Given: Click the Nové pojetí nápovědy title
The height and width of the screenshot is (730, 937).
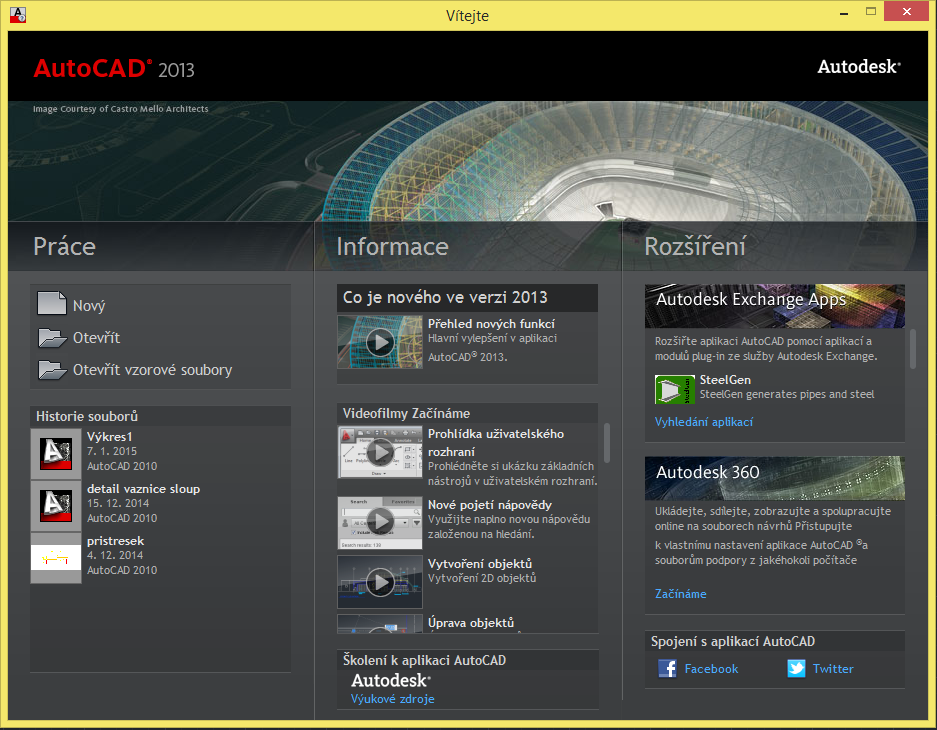Looking at the screenshot, I should pos(489,505).
